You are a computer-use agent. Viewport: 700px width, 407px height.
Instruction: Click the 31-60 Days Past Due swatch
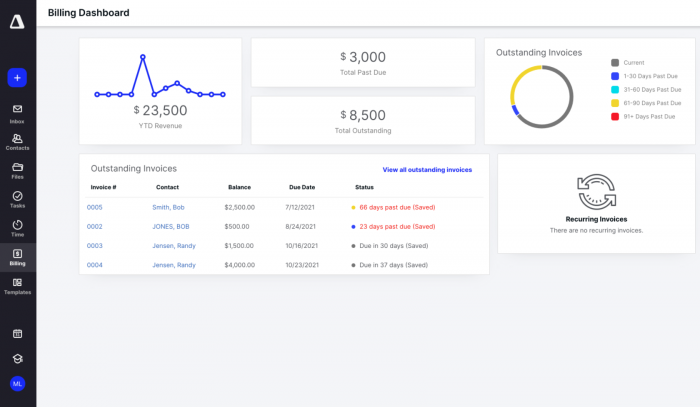pyautogui.click(x=615, y=89)
